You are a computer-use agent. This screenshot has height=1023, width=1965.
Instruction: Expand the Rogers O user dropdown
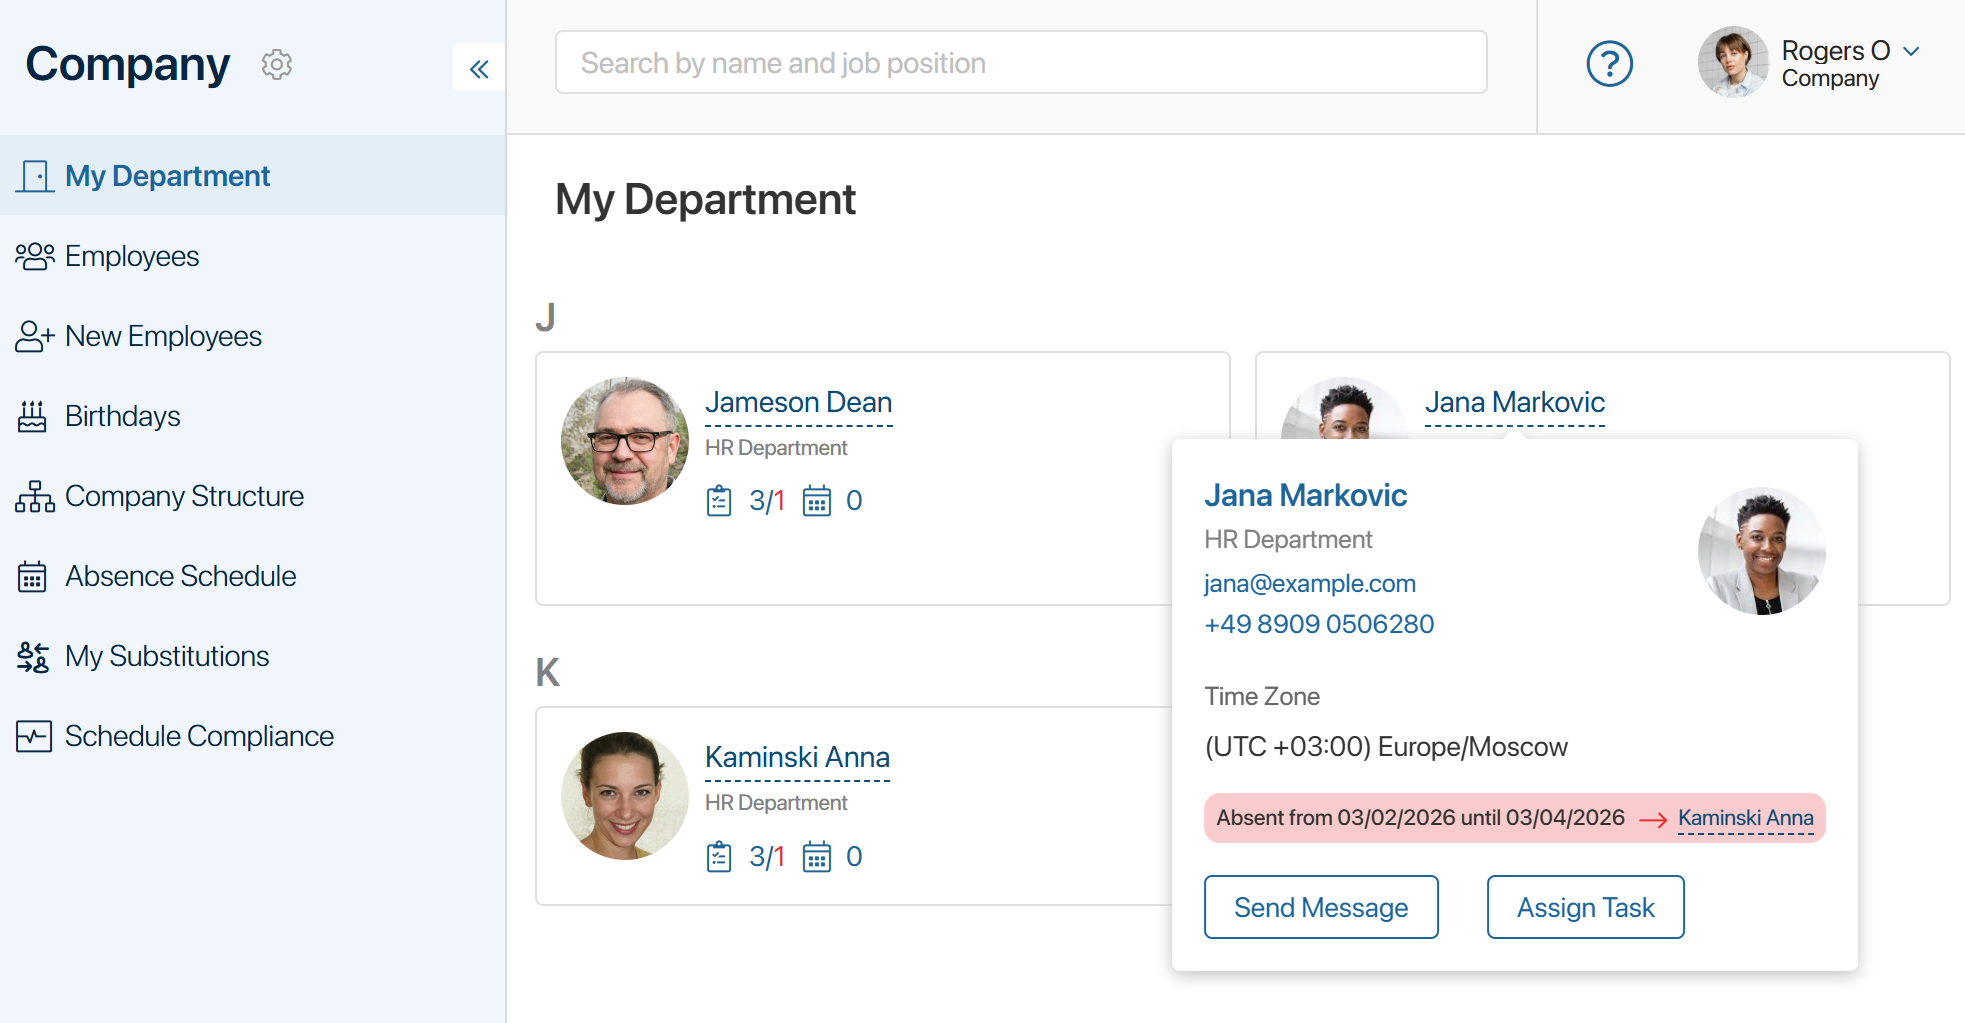1911,51
